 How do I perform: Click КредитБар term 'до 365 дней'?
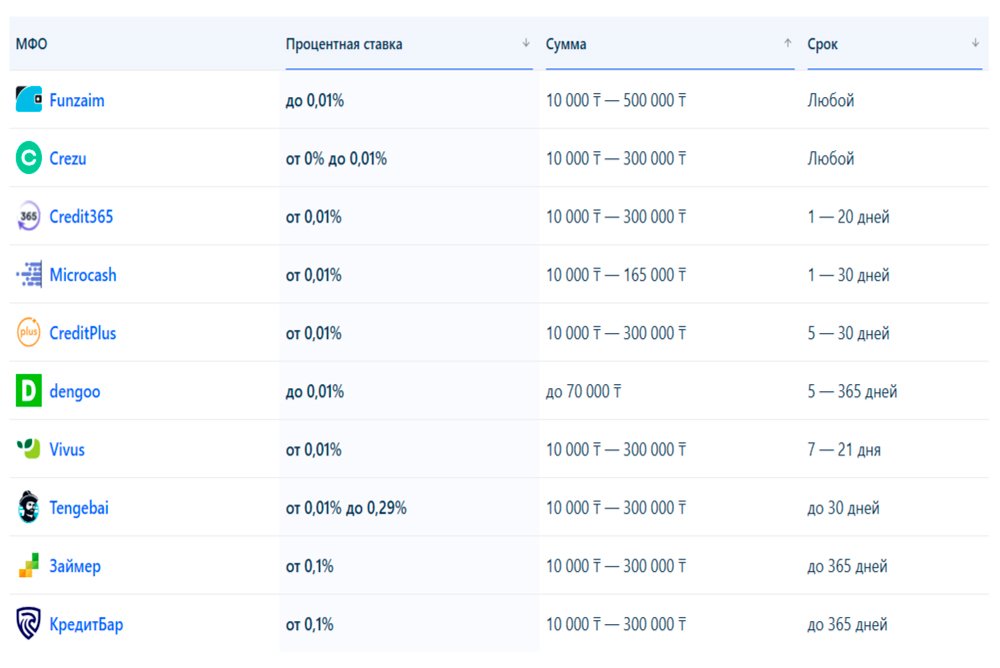pyautogui.click(x=847, y=624)
